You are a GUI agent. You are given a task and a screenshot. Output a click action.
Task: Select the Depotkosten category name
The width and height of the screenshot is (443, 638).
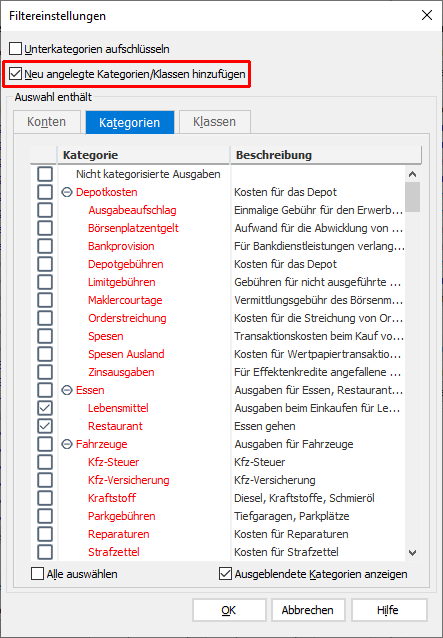(107, 192)
